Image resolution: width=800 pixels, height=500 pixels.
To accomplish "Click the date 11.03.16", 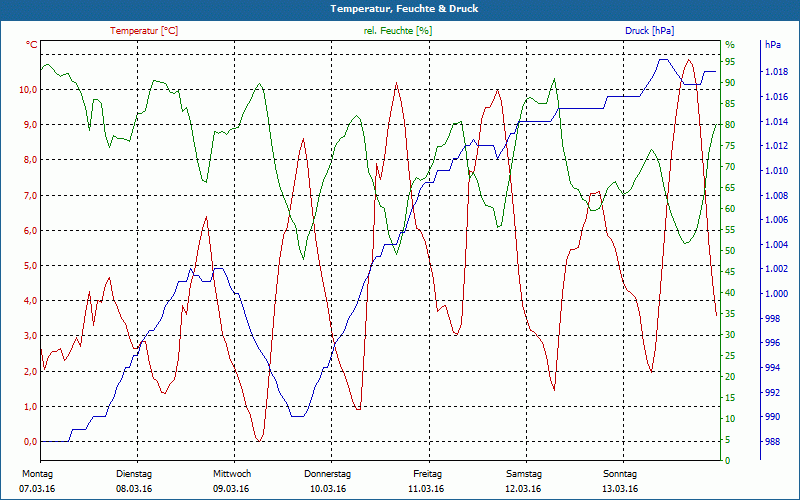I will pos(426,489).
